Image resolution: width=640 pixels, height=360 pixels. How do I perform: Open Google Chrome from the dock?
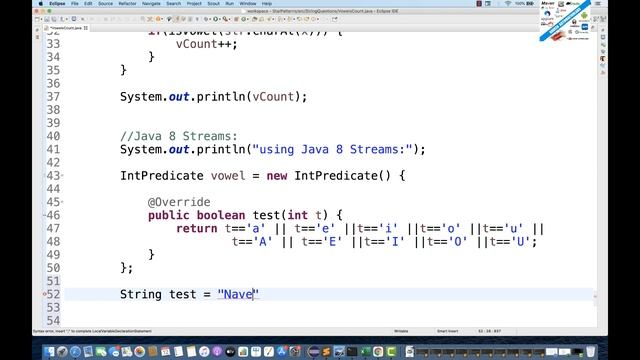pos(378,351)
